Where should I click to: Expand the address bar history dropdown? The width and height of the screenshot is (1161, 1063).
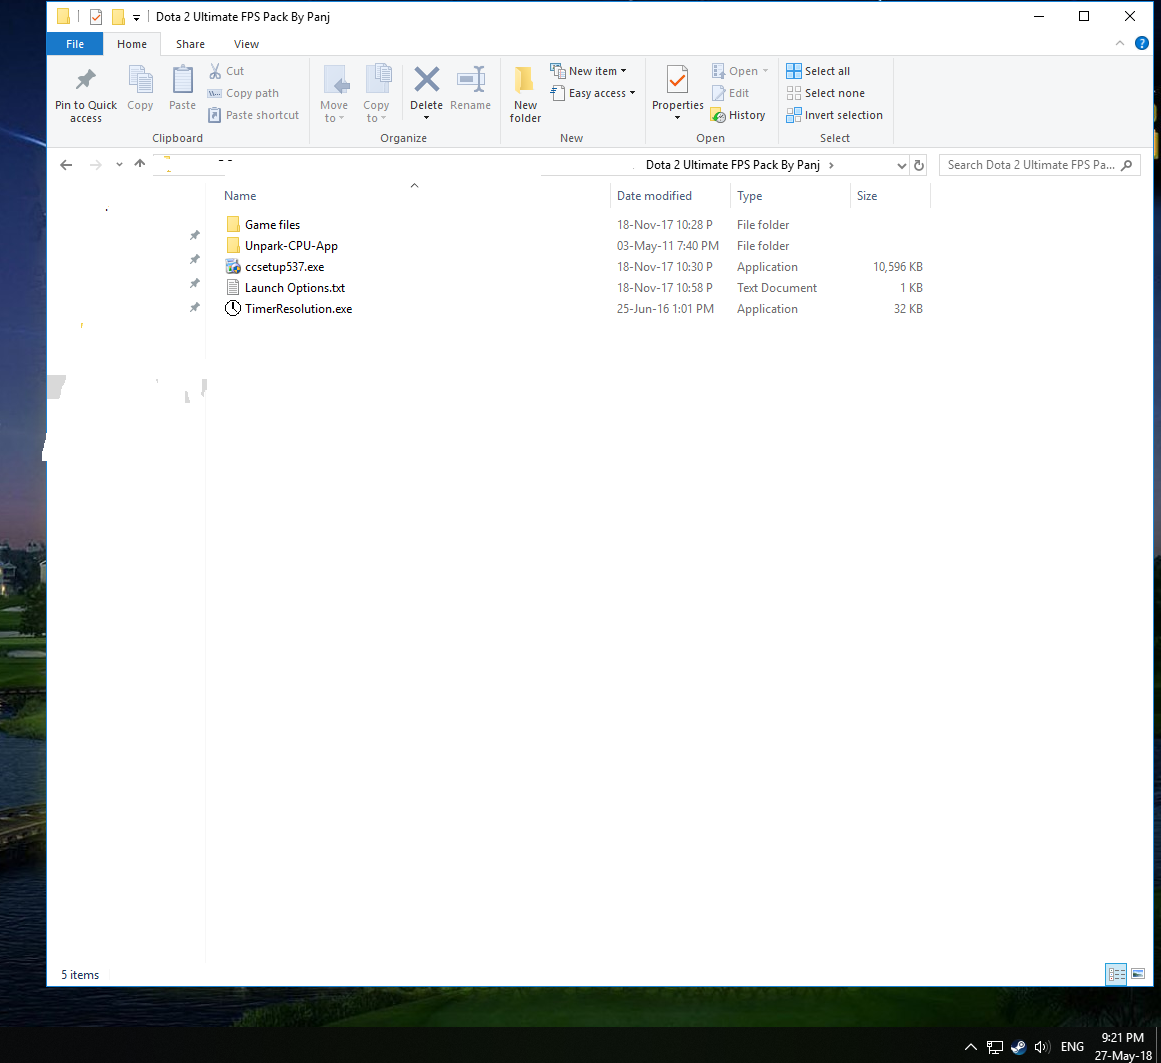pyautogui.click(x=901, y=166)
